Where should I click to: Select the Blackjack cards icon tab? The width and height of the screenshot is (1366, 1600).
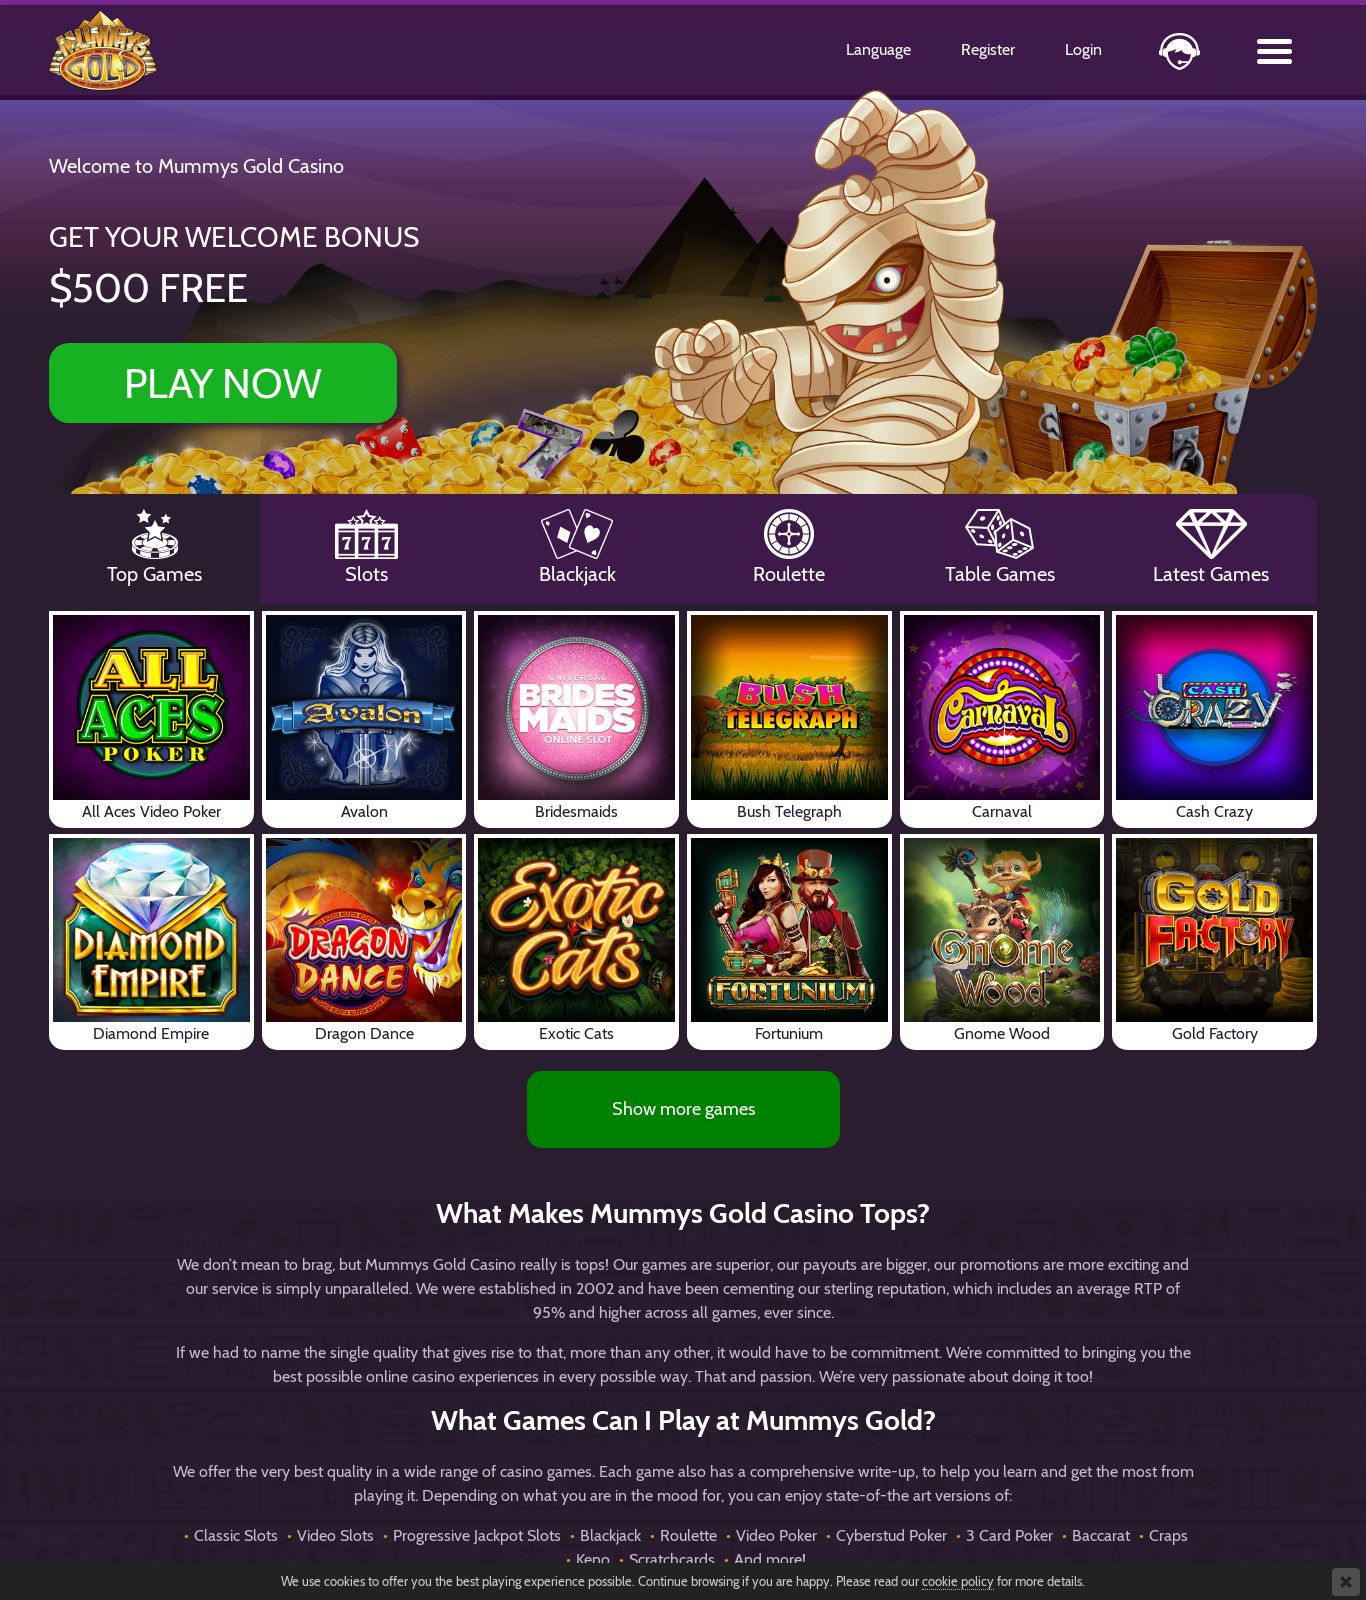tap(577, 534)
